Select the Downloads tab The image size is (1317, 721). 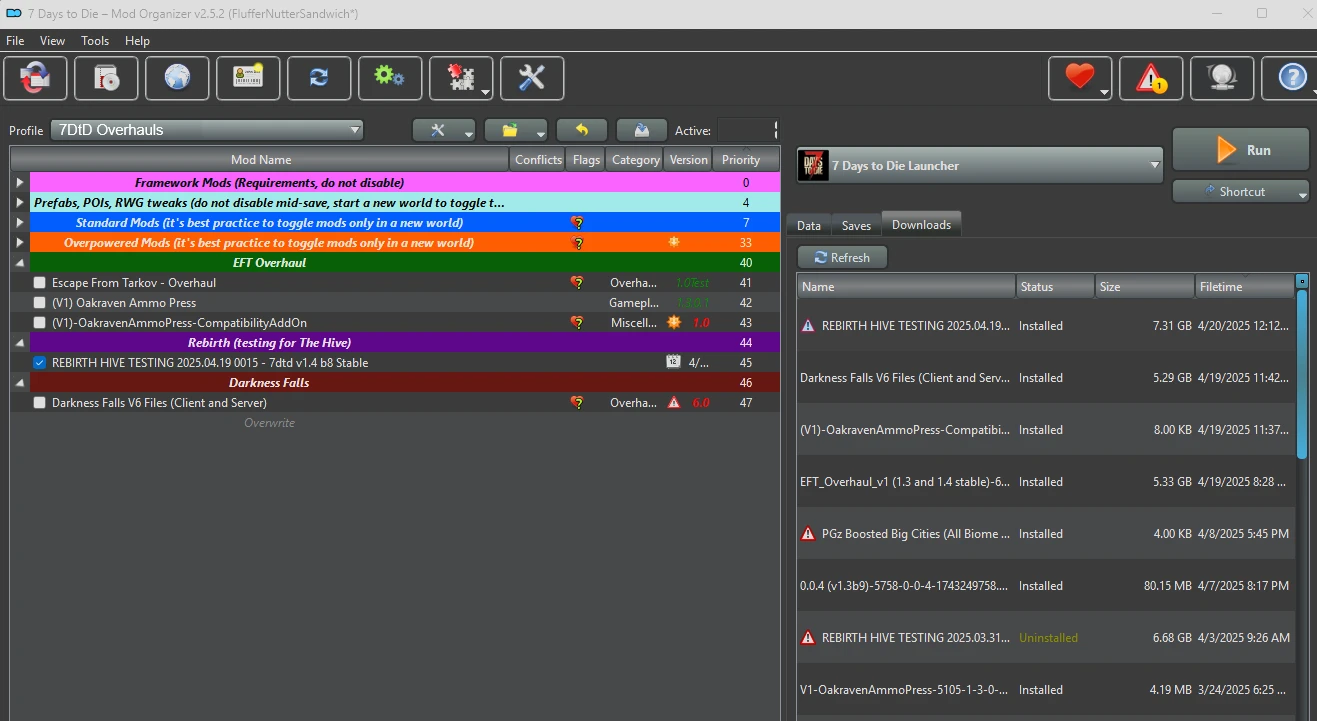pos(922,224)
